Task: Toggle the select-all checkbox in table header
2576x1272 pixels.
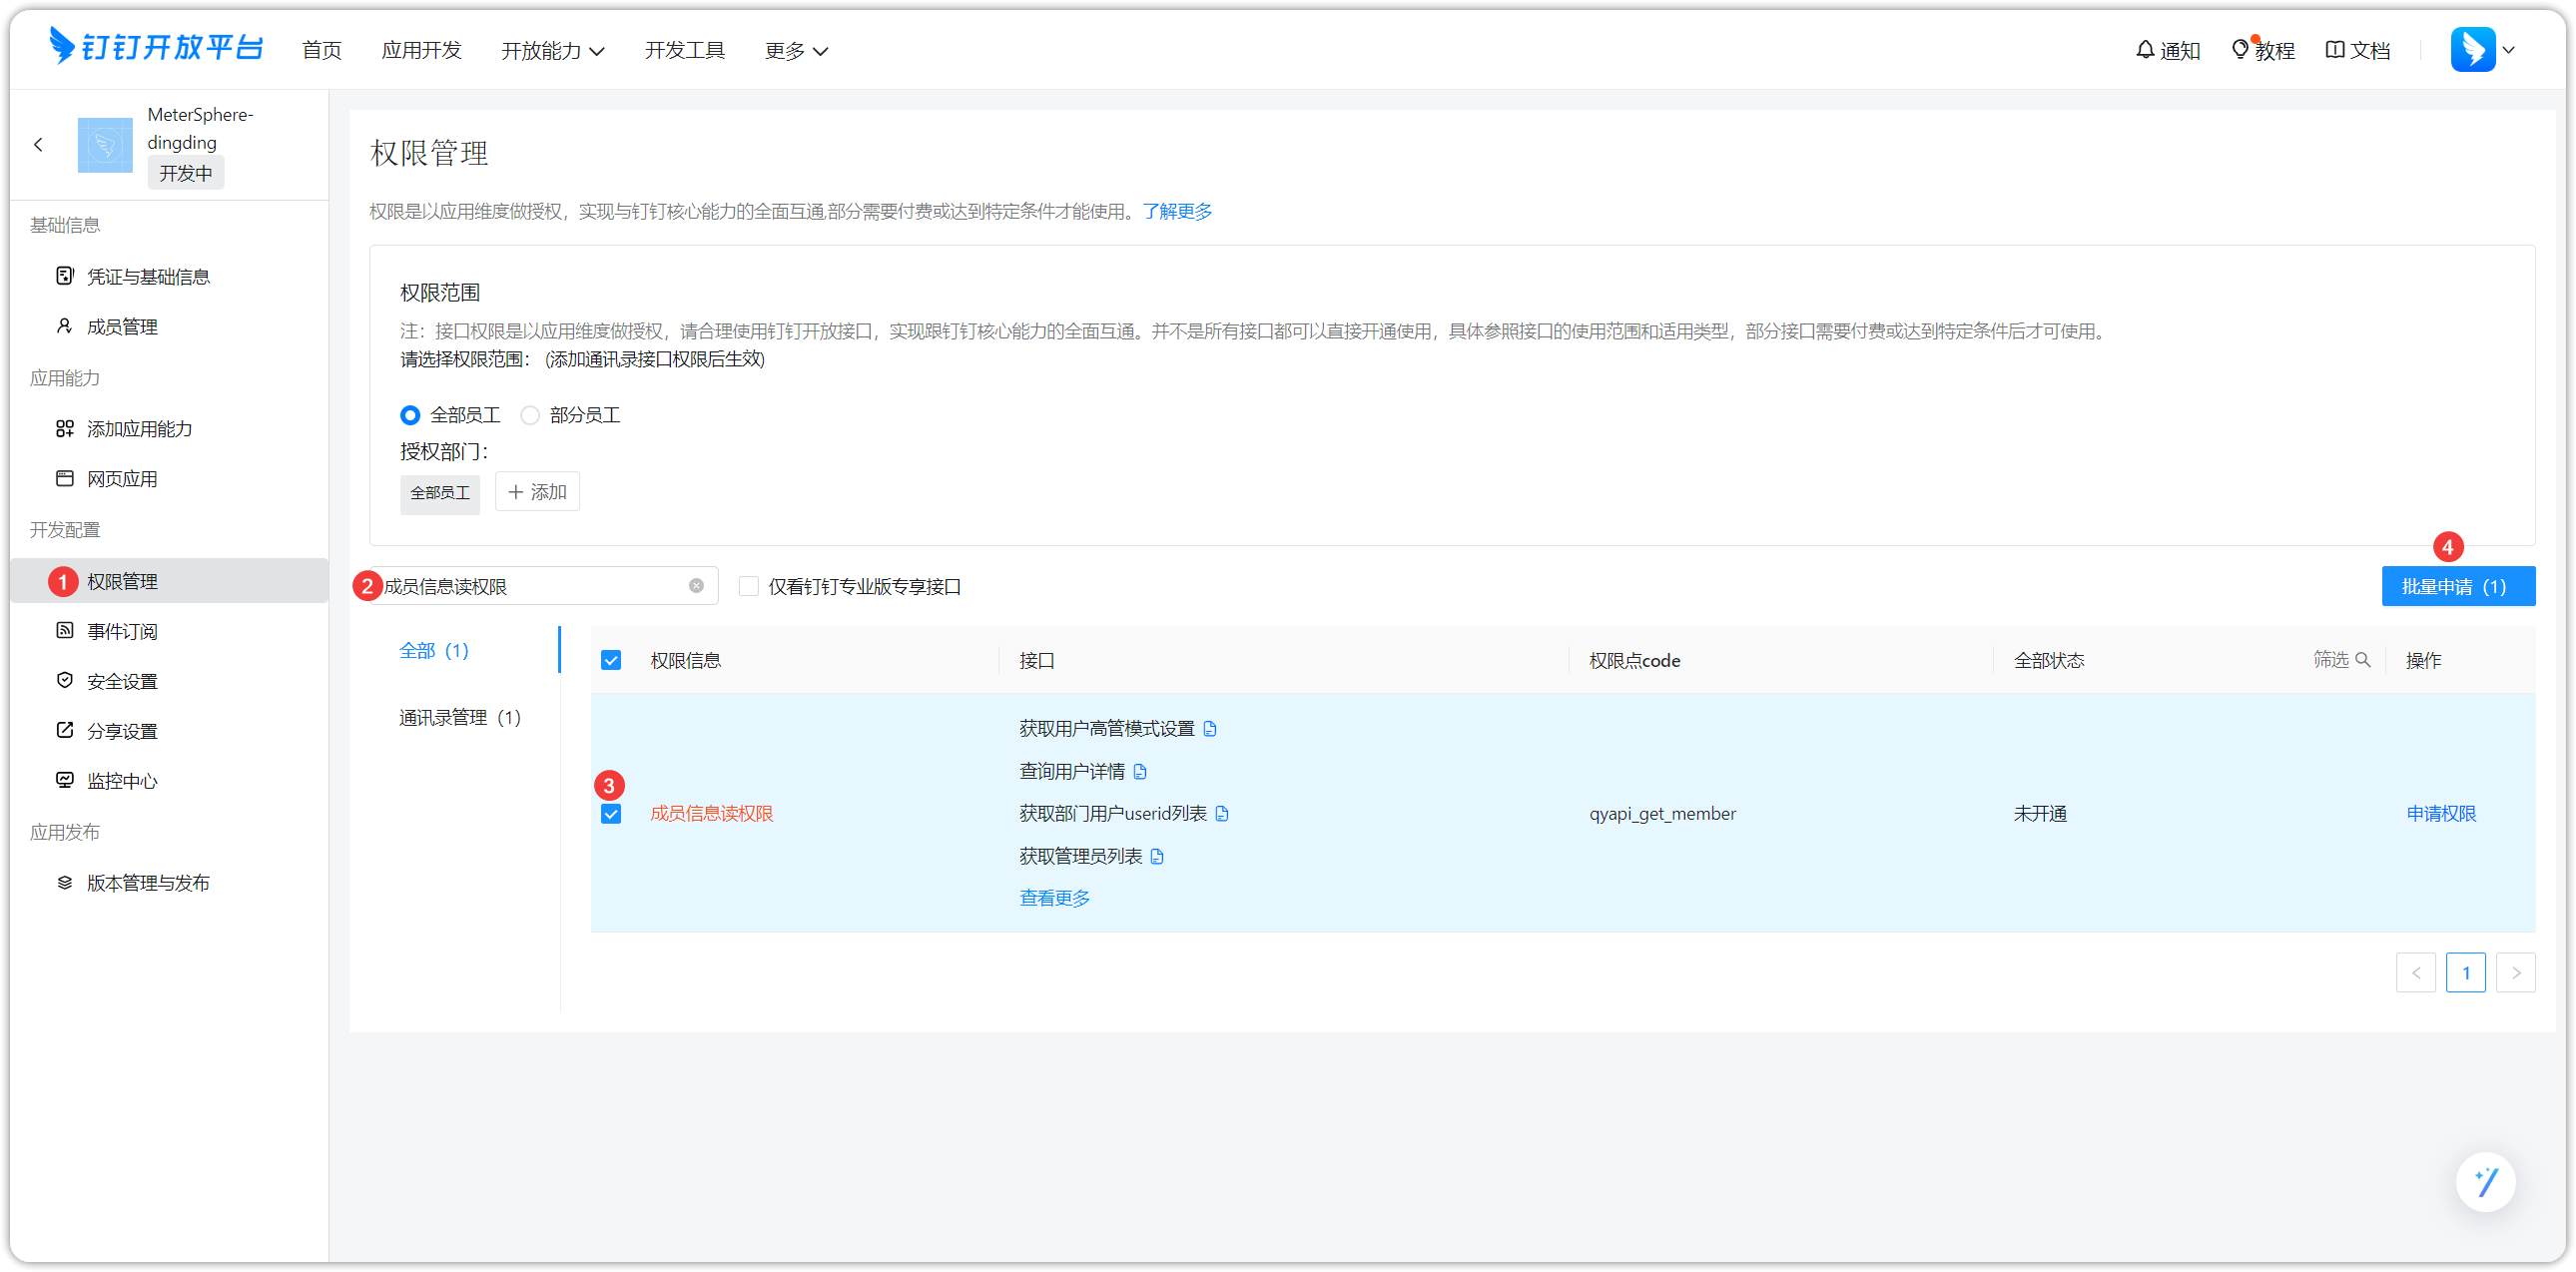Action: pos(611,660)
